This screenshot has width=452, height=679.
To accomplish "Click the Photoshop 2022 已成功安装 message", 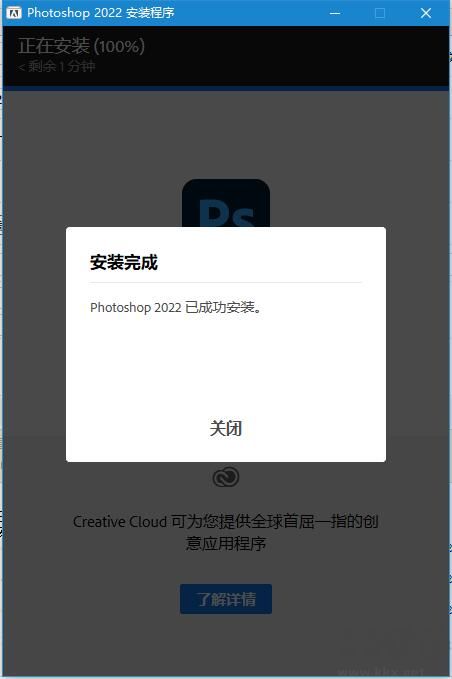I will click(176, 307).
